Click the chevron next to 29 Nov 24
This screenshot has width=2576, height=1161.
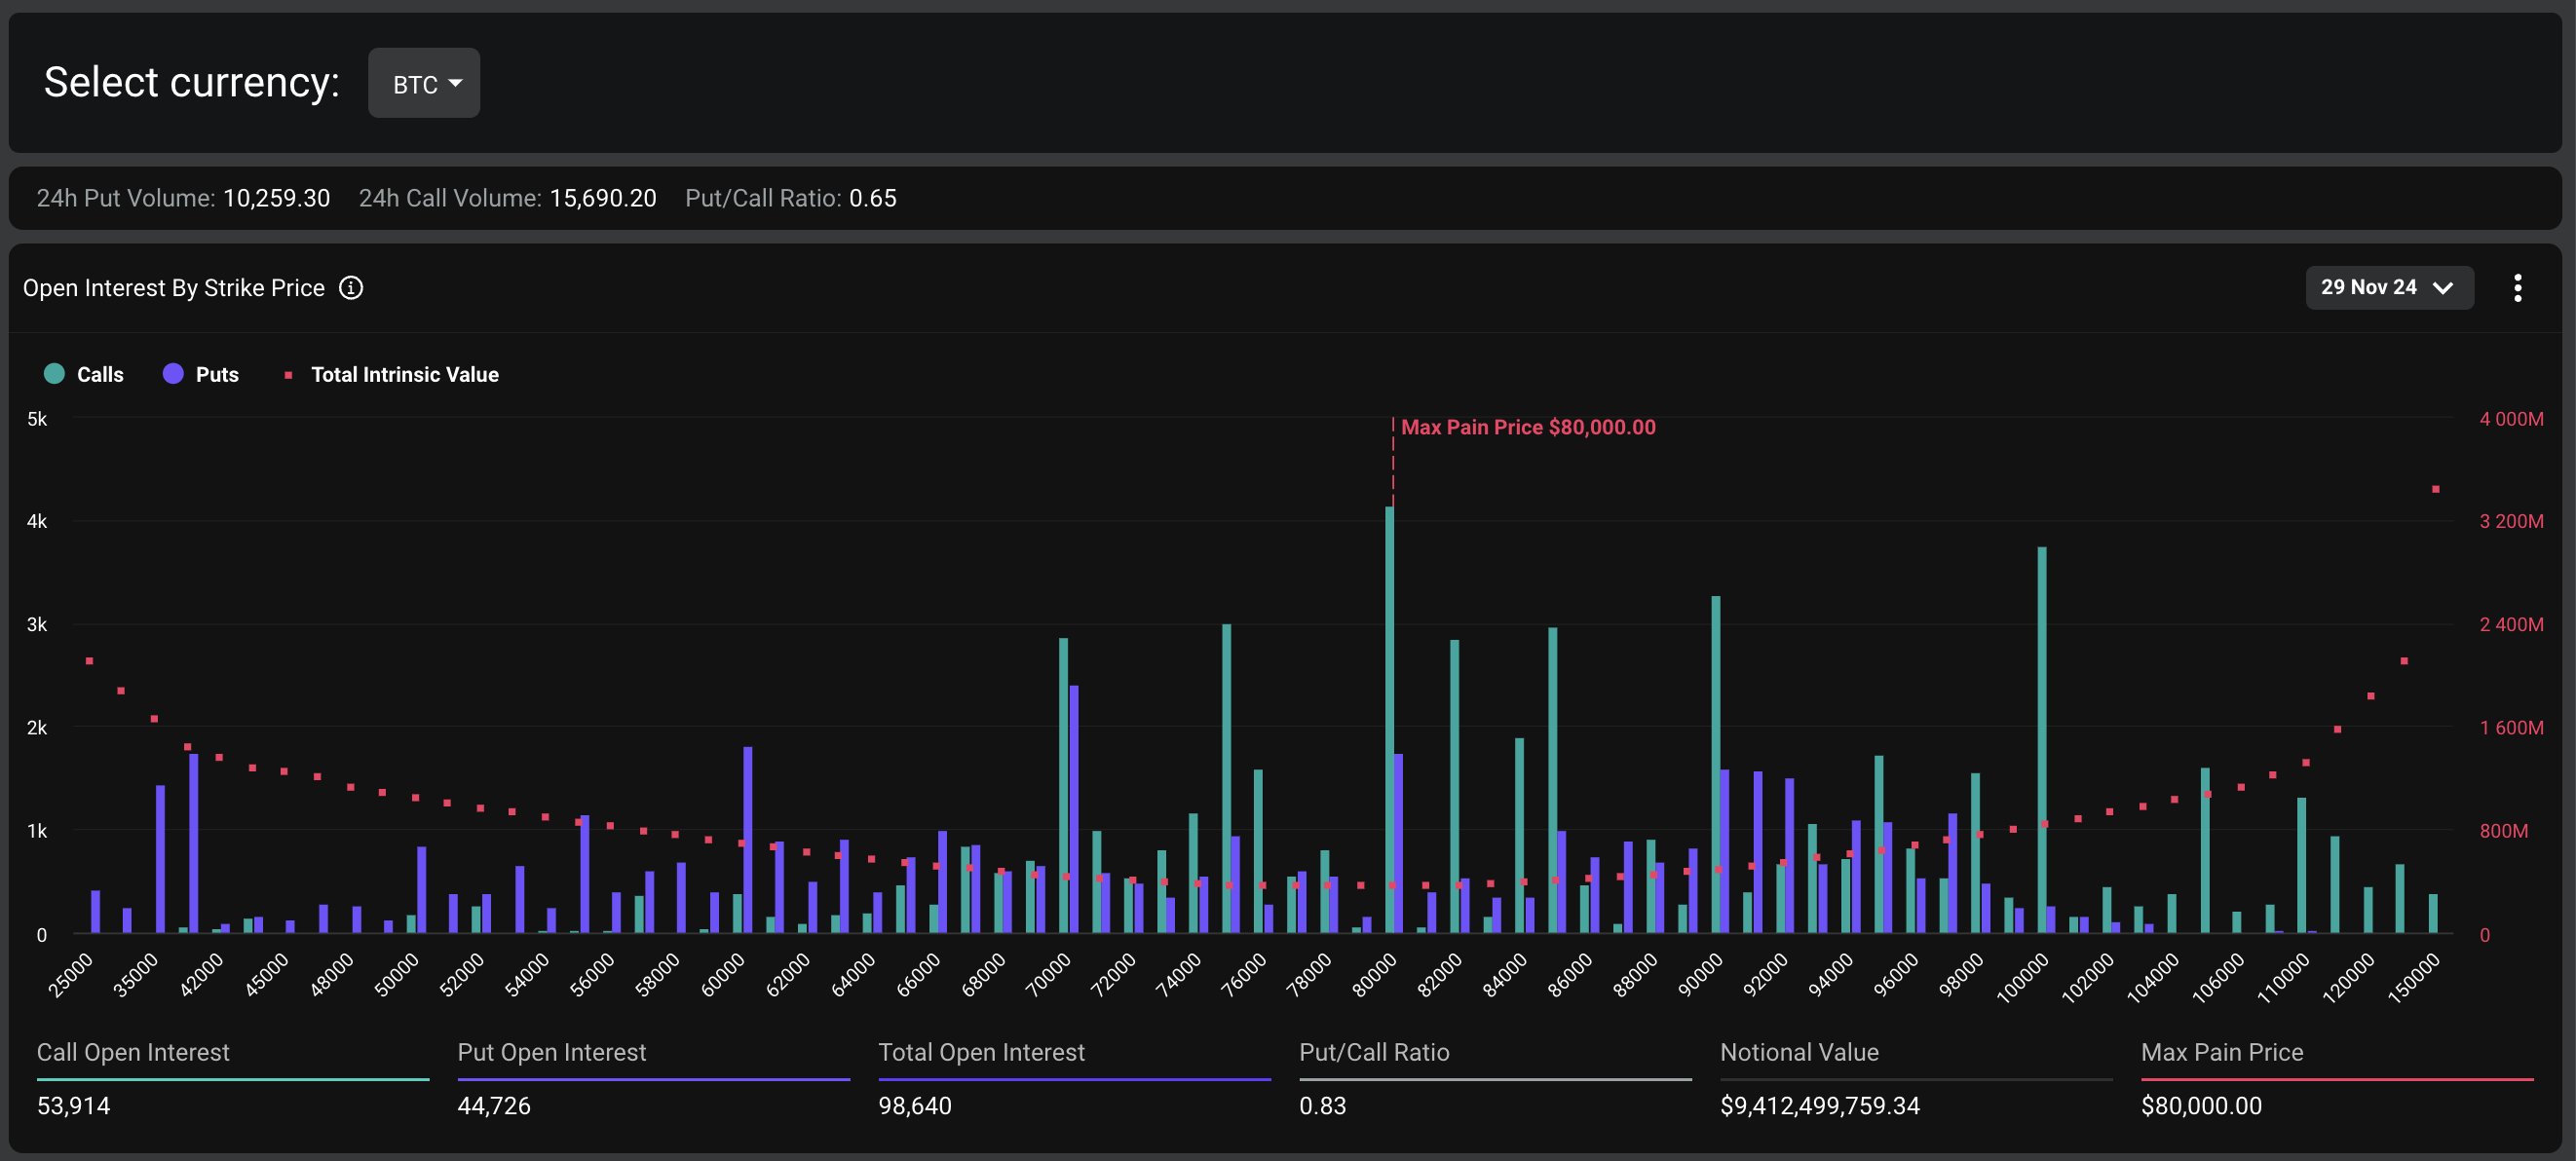pyautogui.click(x=2442, y=288)
